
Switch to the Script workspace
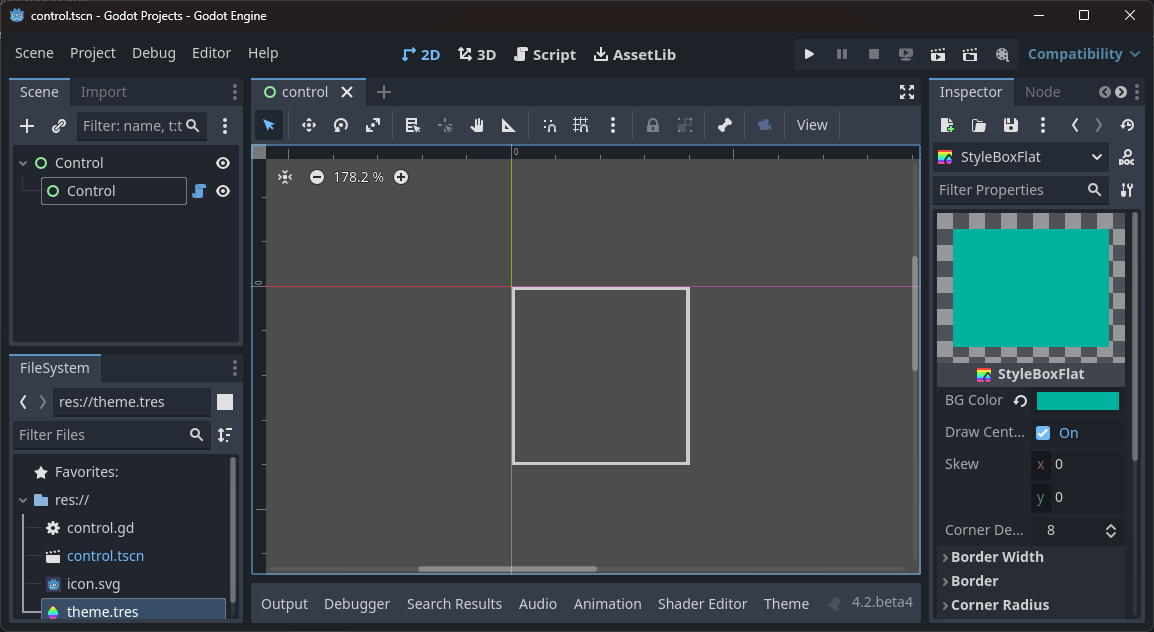(545, 55)
